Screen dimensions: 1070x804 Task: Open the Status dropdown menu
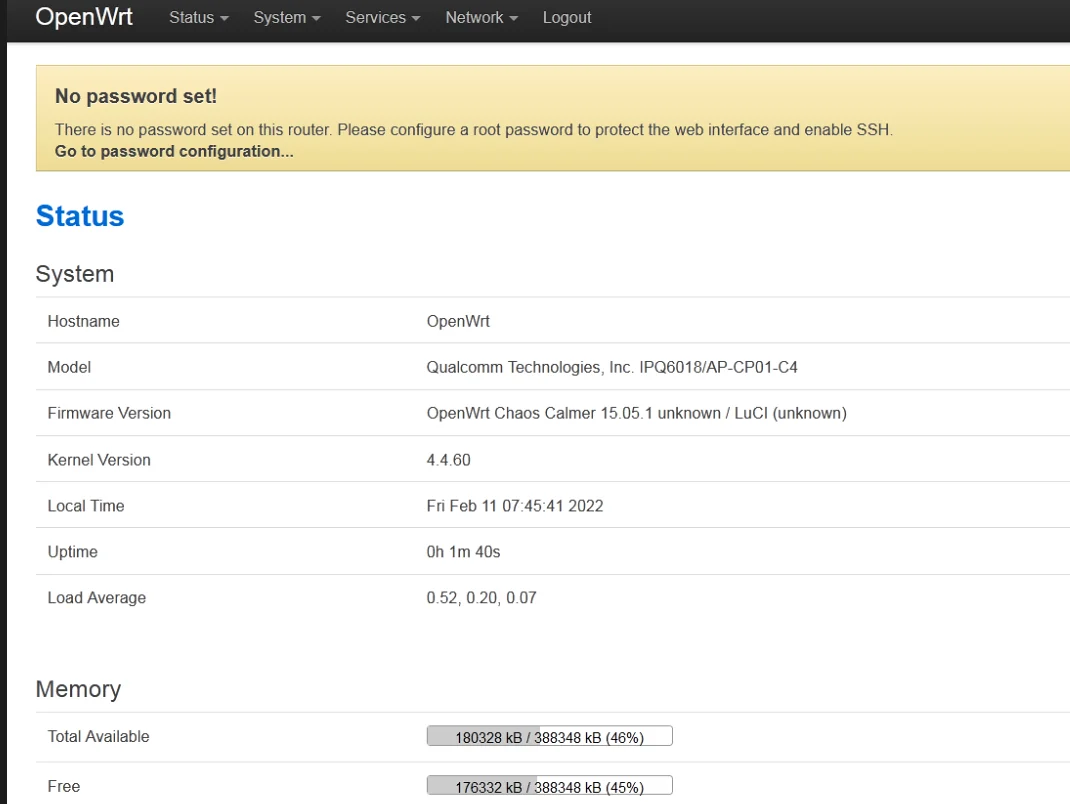(x=199, y=18)
